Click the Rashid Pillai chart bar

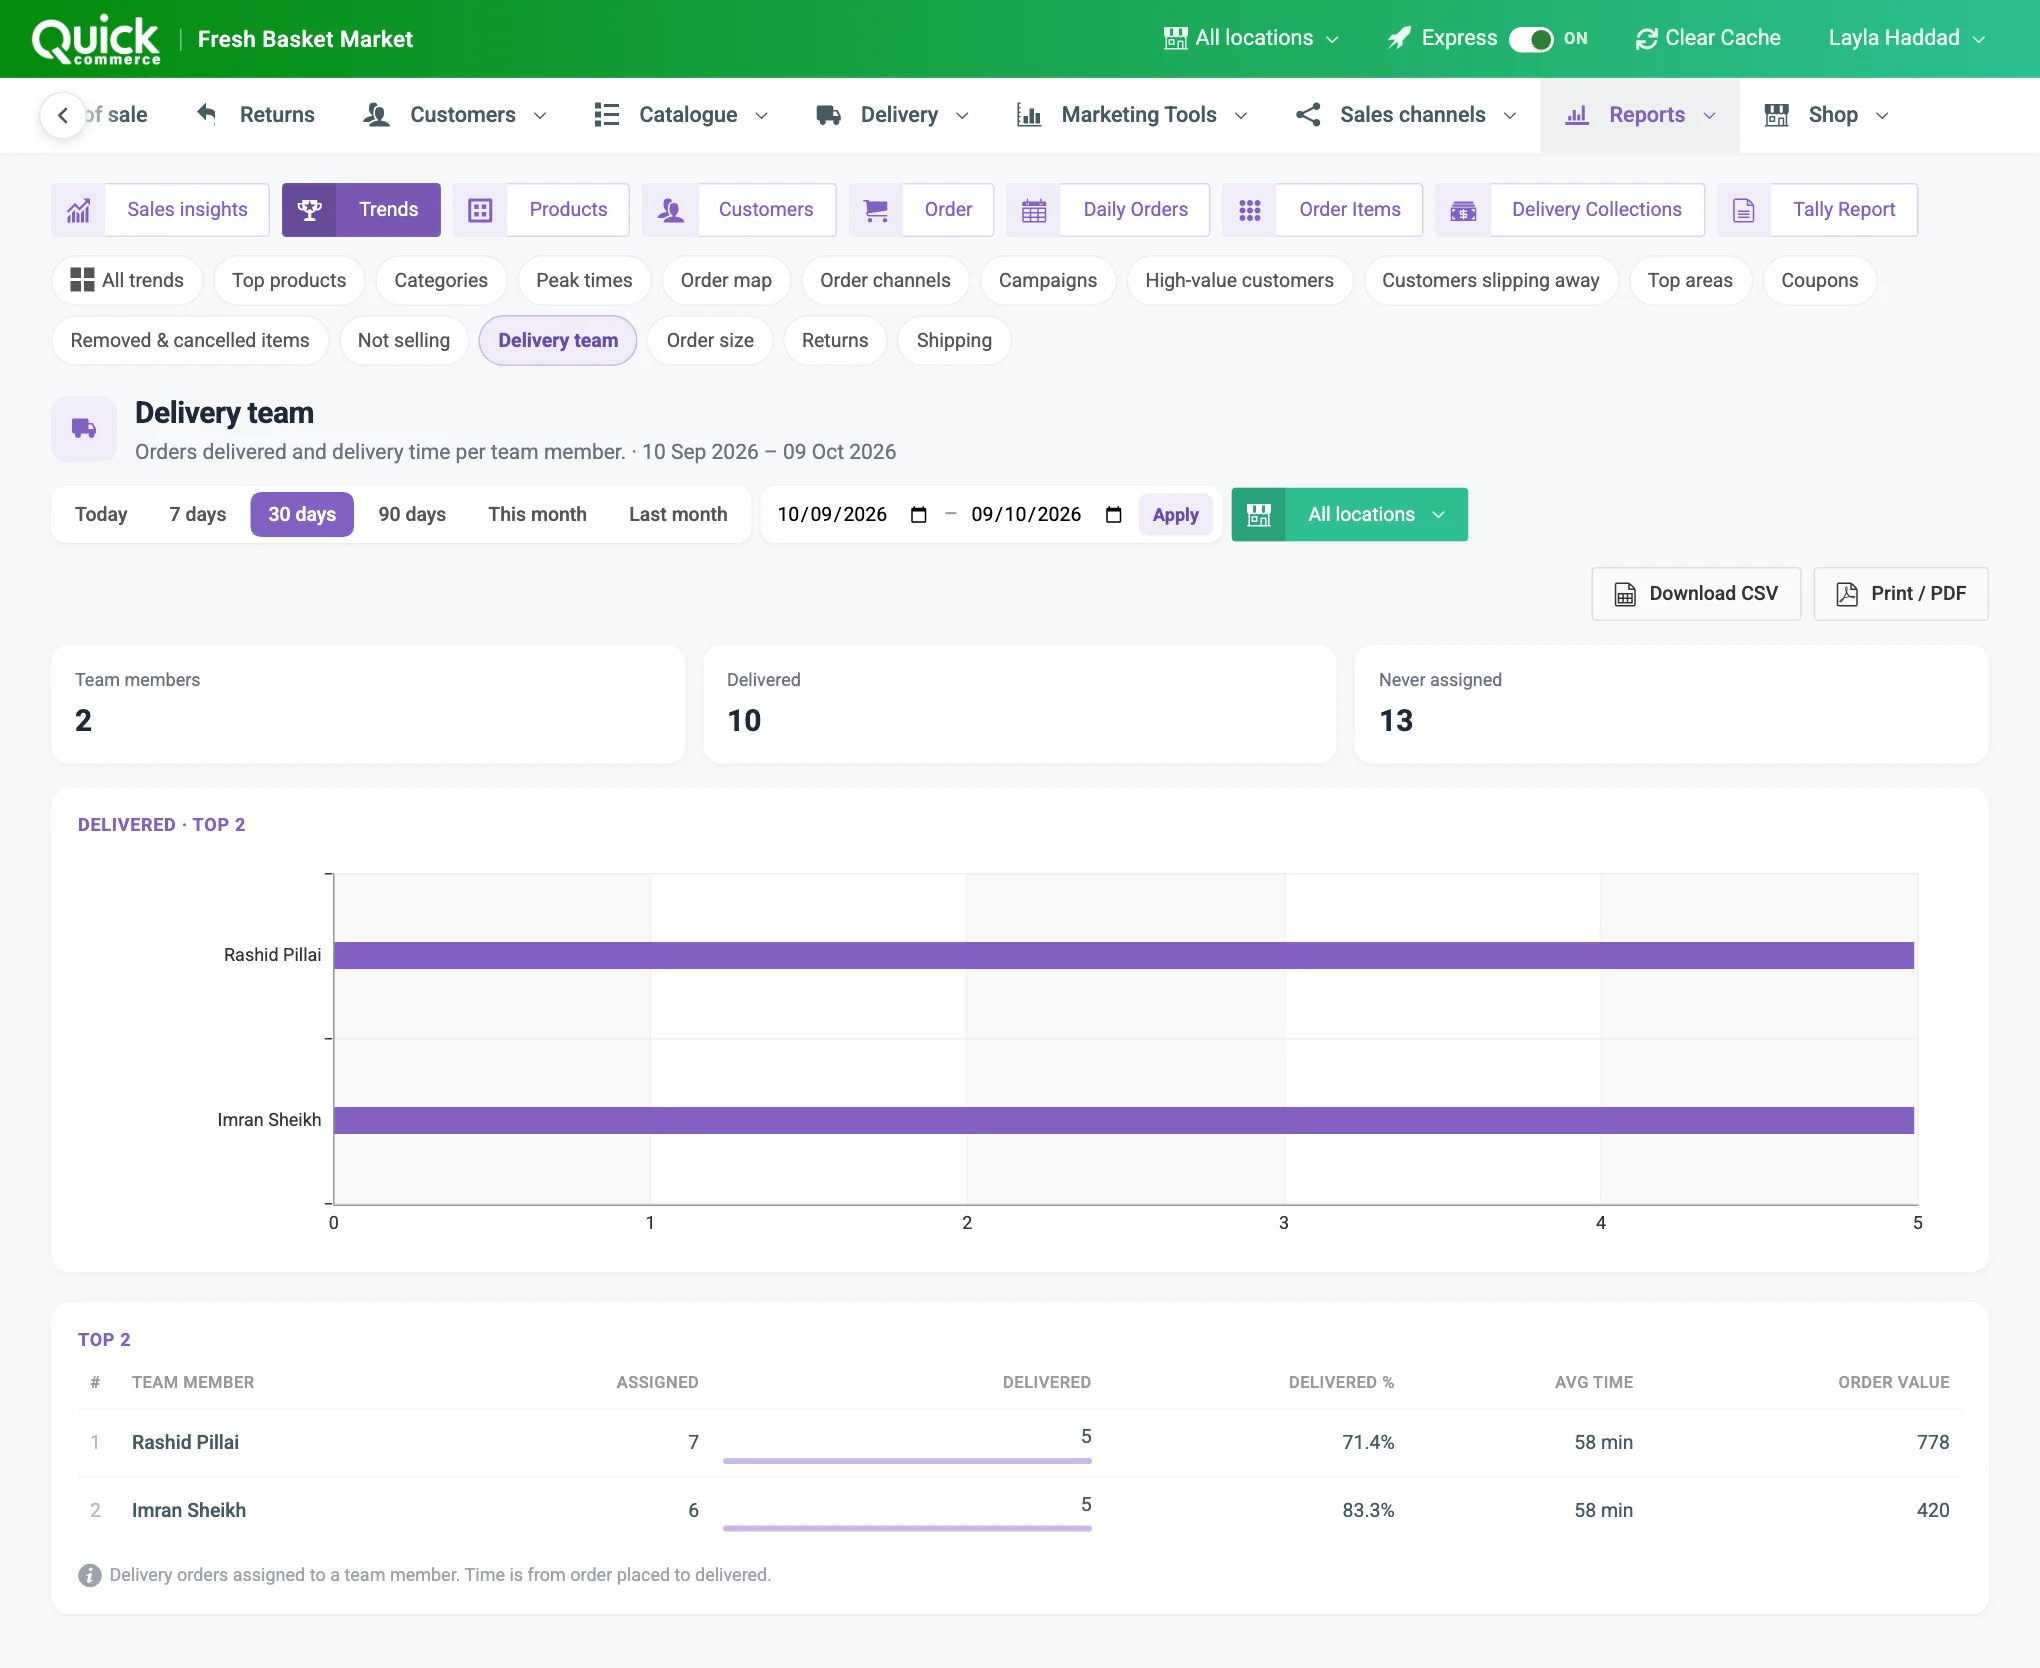point(1123,956)
